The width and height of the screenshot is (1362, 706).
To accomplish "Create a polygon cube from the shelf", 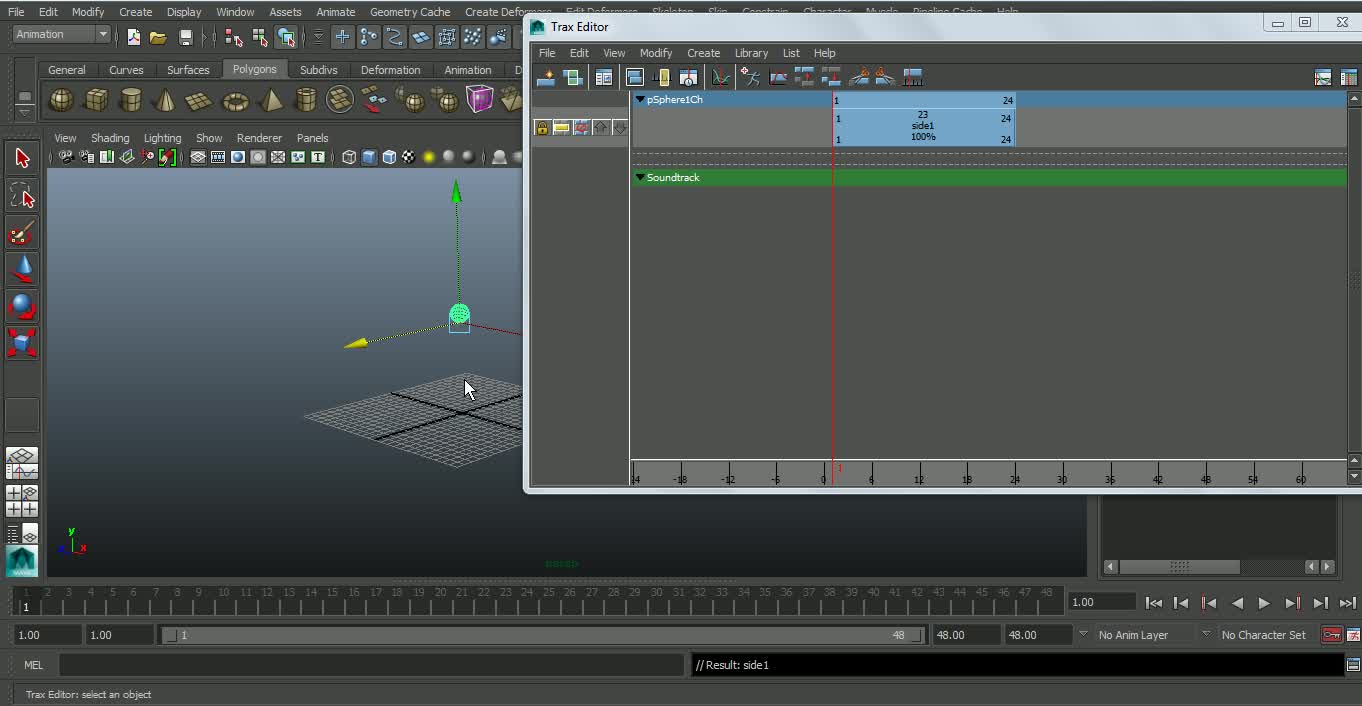I will [97, 100].
